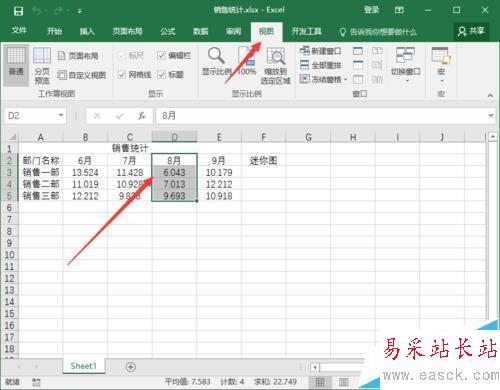Open the 宏 Macros dropdown
The image size is (500, 390).
[441, 64]
